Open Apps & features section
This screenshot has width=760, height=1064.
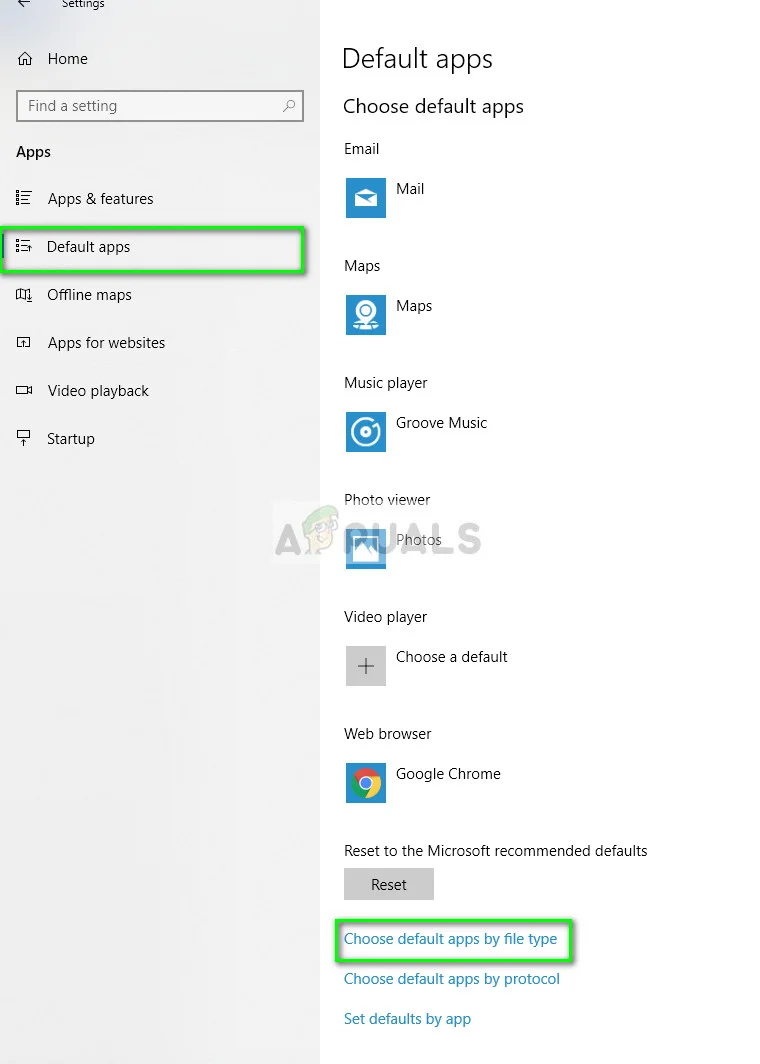[x=100, y=199]
